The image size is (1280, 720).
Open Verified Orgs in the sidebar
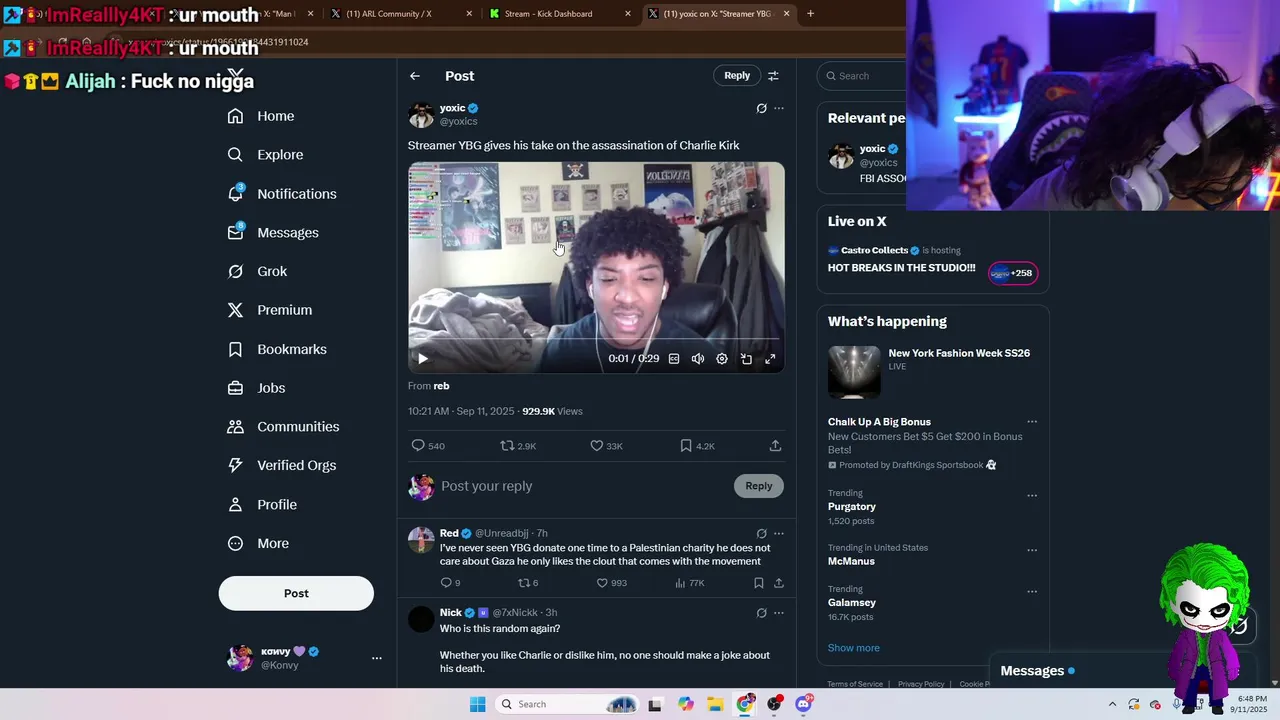pos(282,466)
